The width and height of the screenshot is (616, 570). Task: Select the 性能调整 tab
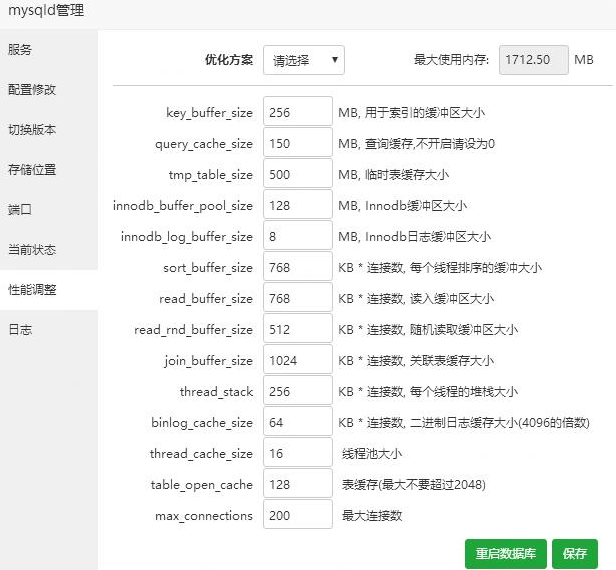pos(32,290)
